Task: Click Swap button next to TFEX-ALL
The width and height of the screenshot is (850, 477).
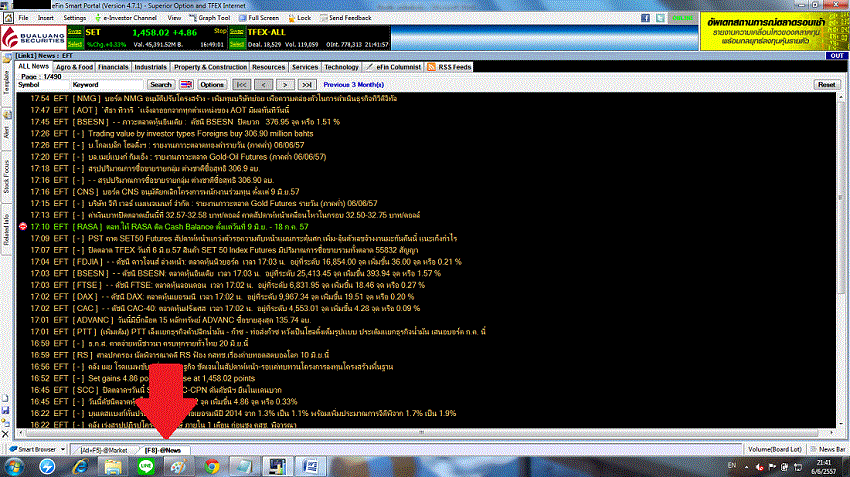Action: pyautogui.click(x=237, y=32)
